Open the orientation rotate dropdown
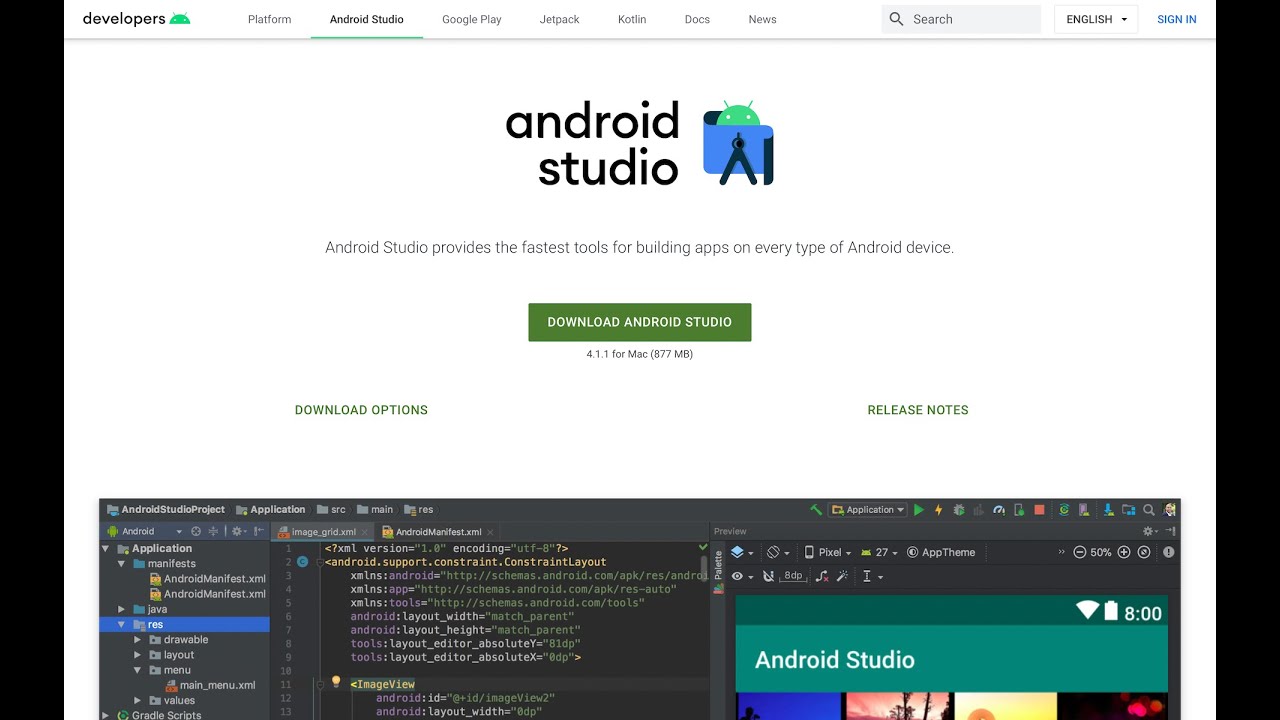1280x720 pixels. pos(778,552)
